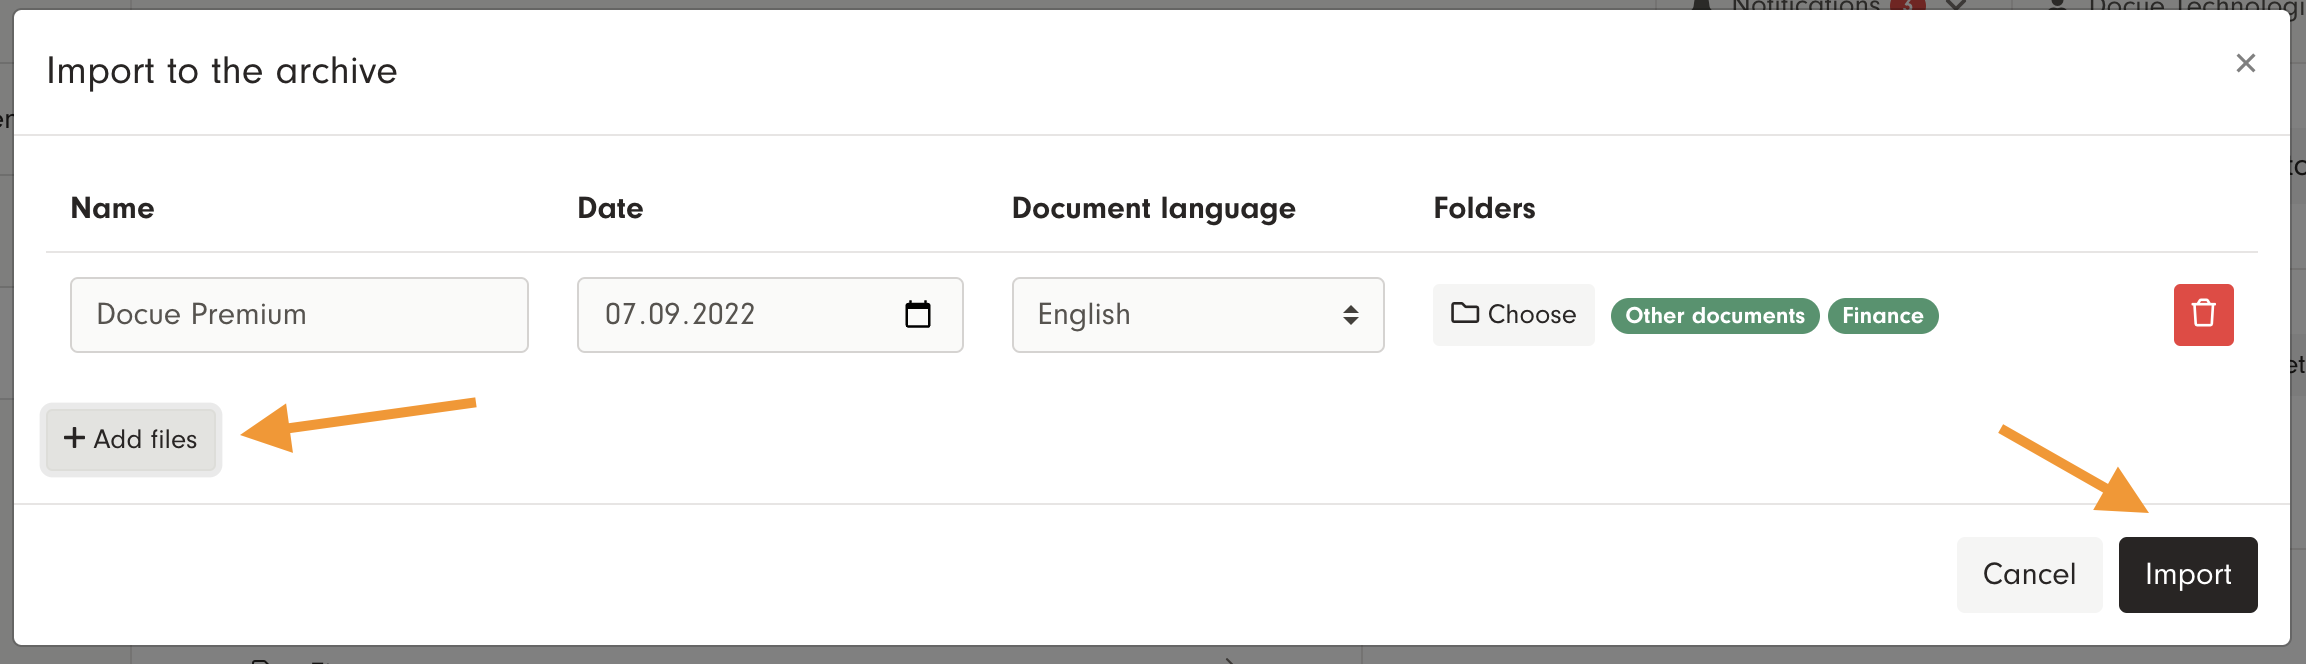Expand the chevron next to Notifications
Viewport: 2306px width, 664px height.
[1956, 5]
